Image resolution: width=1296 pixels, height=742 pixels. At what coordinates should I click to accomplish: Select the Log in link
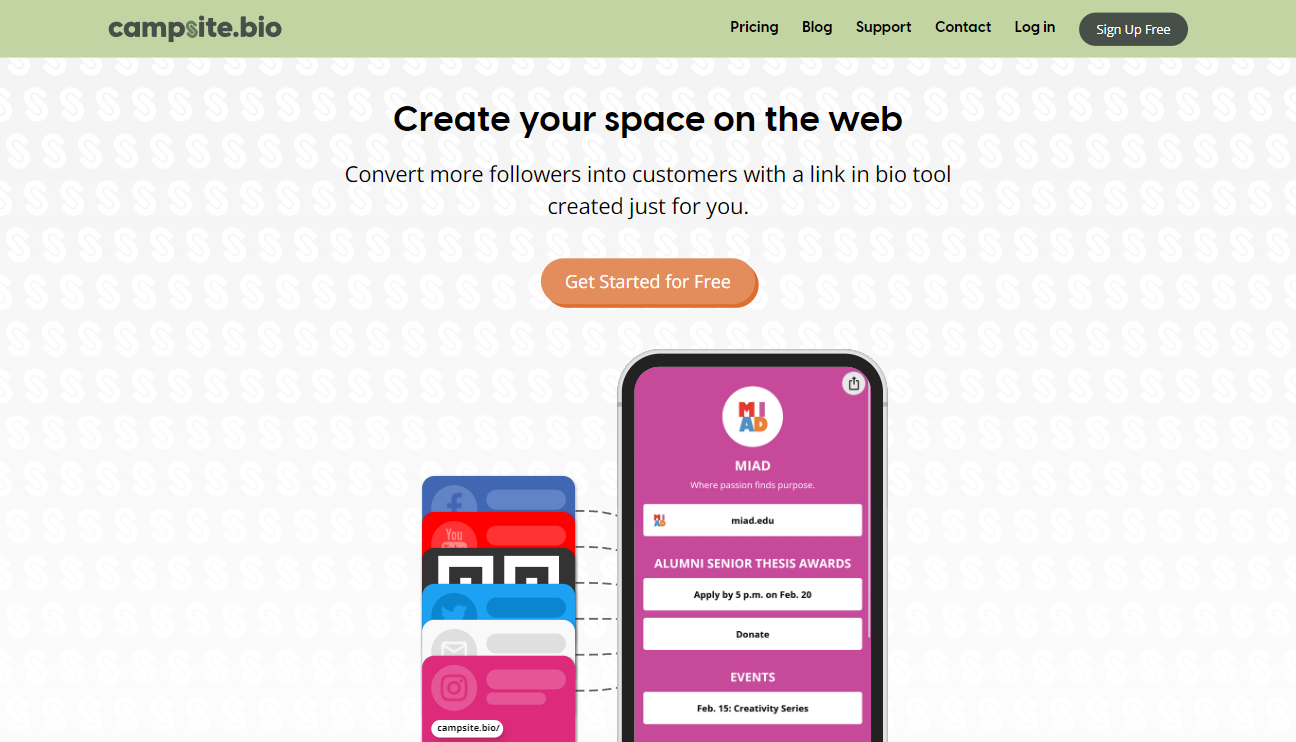coord(1034,27)
